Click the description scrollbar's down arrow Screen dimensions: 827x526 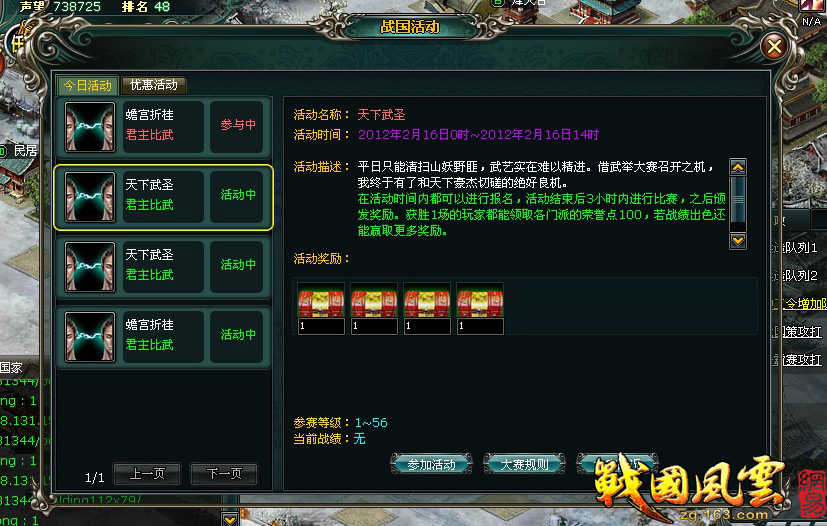(x=738, y=241)
